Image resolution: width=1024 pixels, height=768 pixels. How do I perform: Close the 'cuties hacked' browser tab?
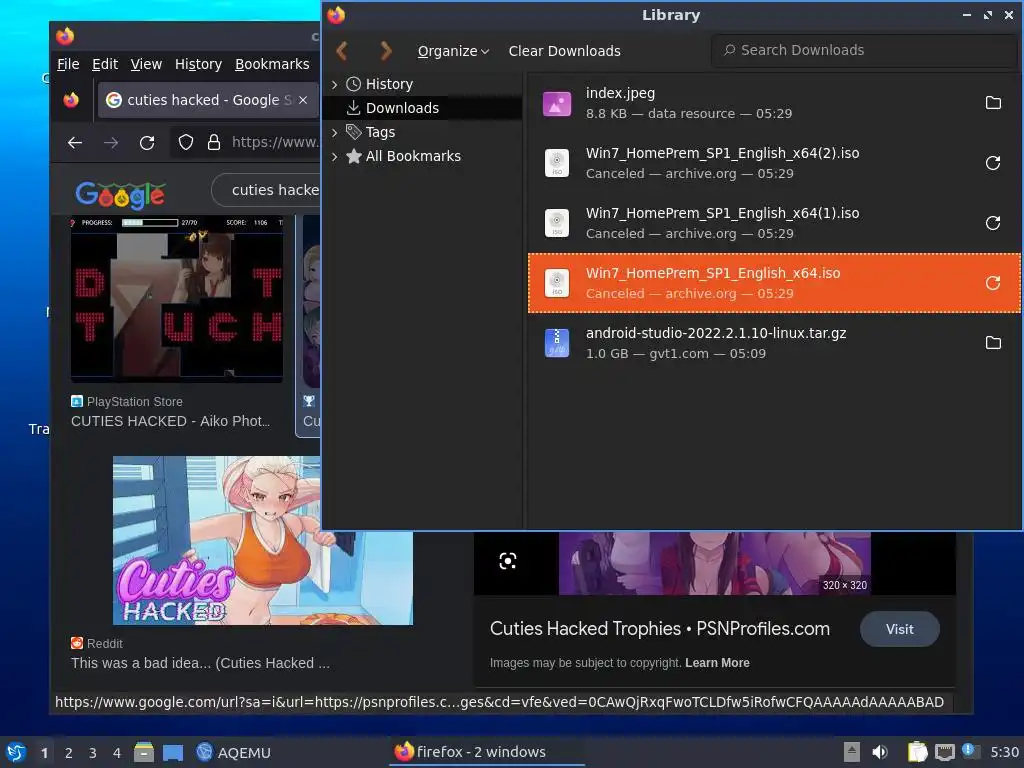(303, 101)
